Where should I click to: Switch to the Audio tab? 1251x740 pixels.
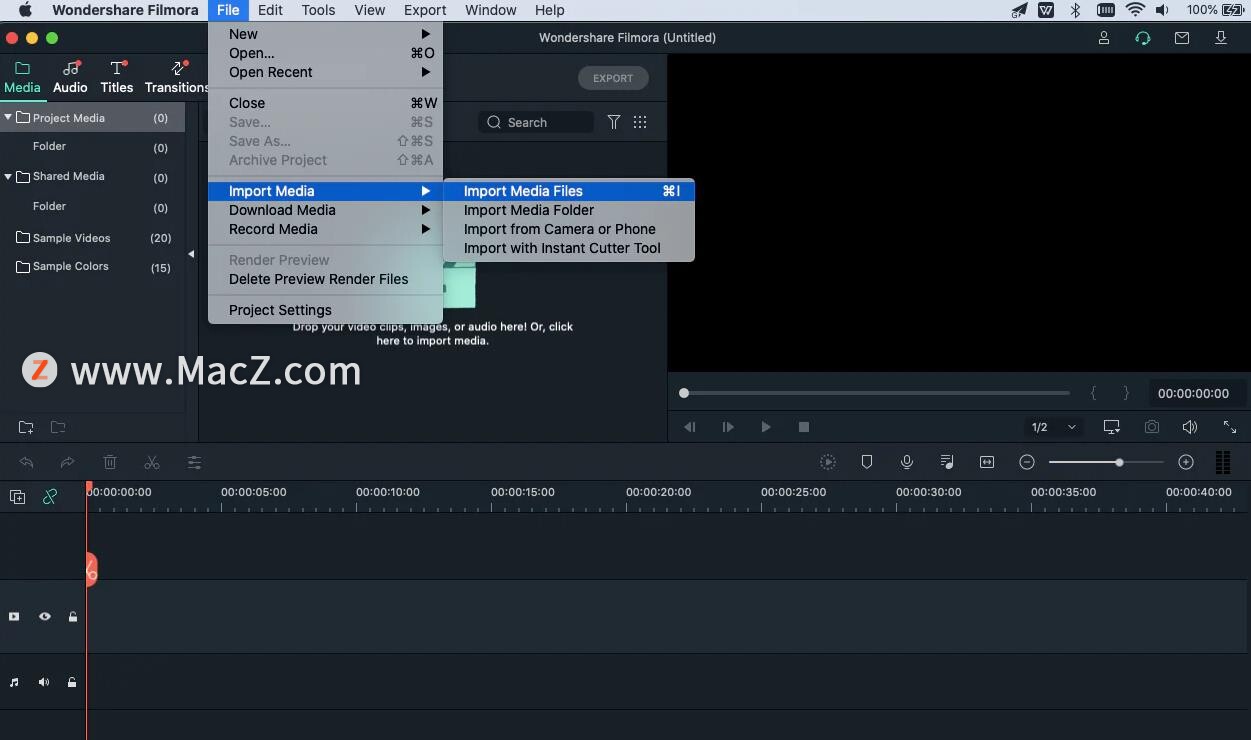[70, 77]
